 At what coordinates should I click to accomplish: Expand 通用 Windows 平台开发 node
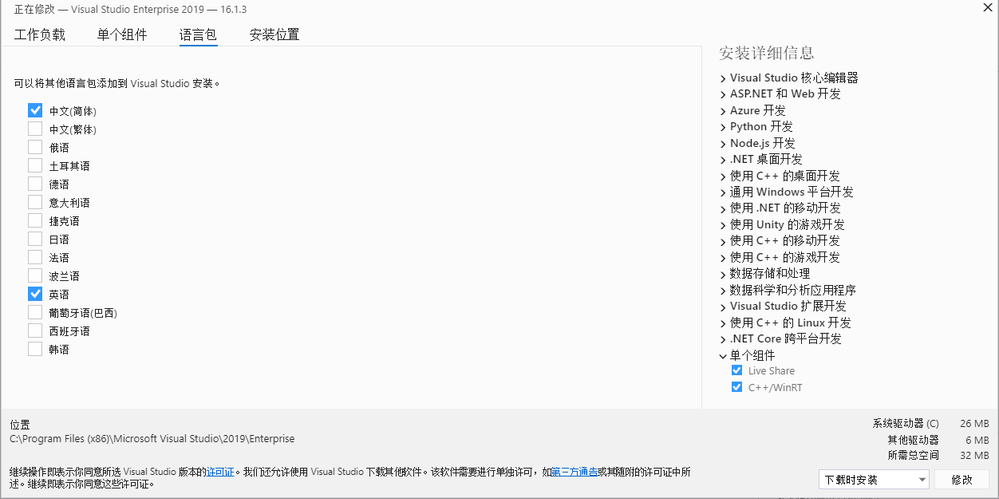(723, 193)
